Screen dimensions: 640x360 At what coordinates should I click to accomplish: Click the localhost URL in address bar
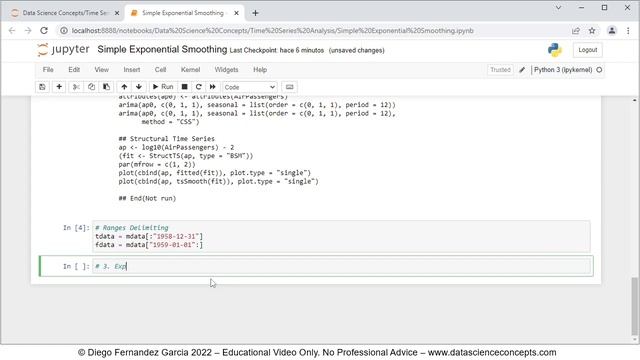tap(273, 31)
